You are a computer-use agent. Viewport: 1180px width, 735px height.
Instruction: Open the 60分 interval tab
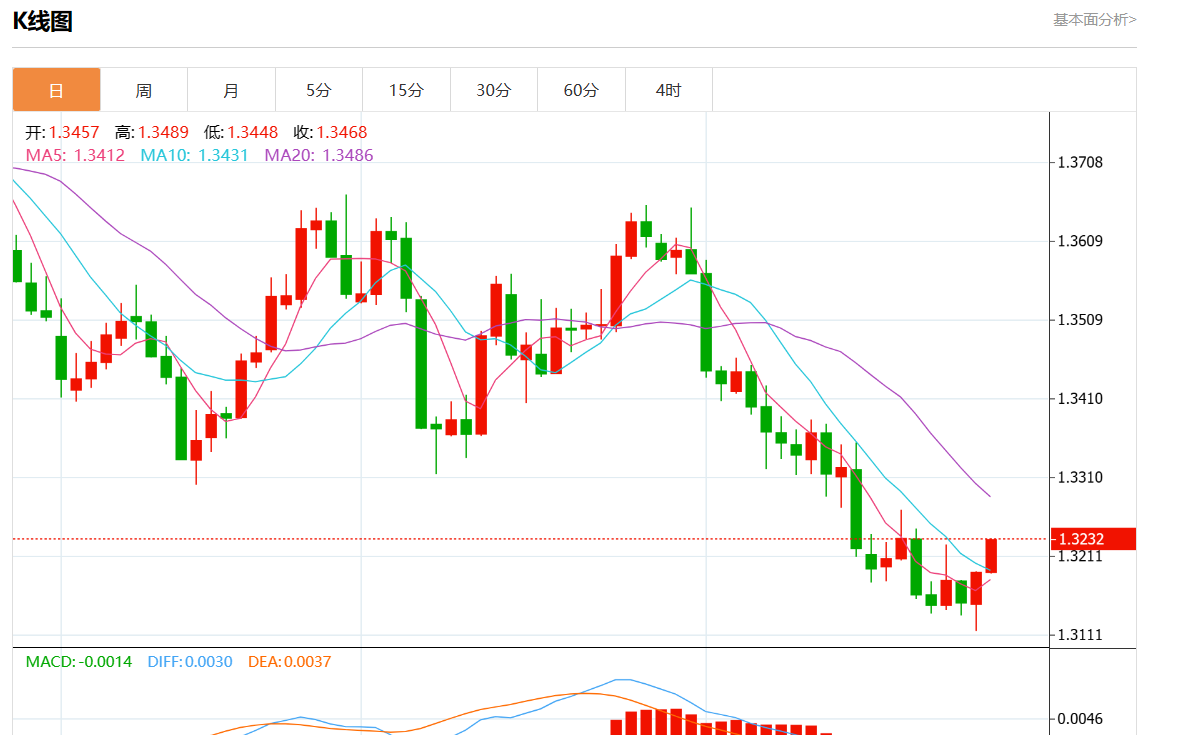[x=581, y=90]
